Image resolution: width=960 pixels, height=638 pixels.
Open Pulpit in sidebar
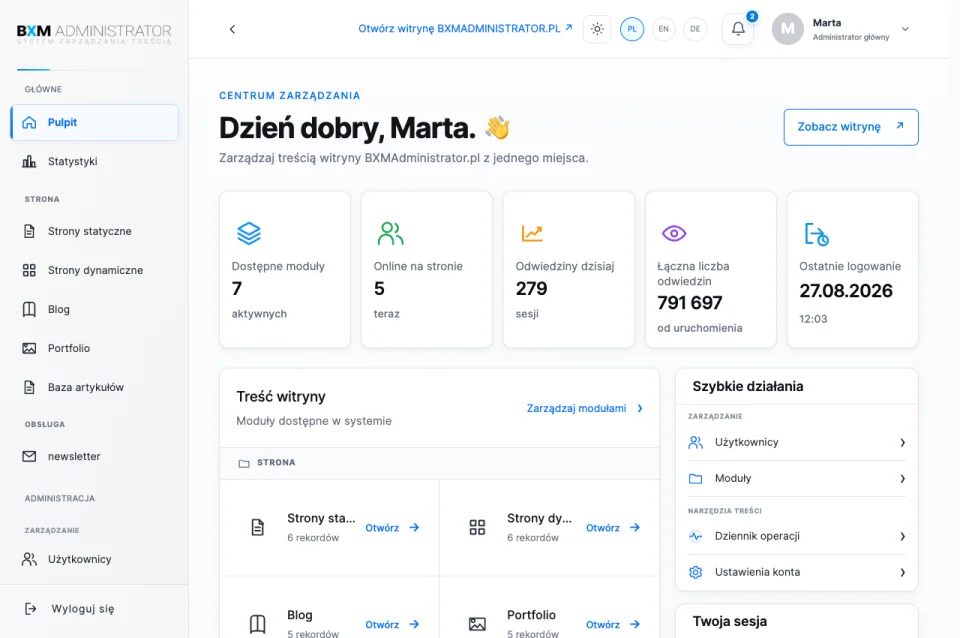[94, 122]
